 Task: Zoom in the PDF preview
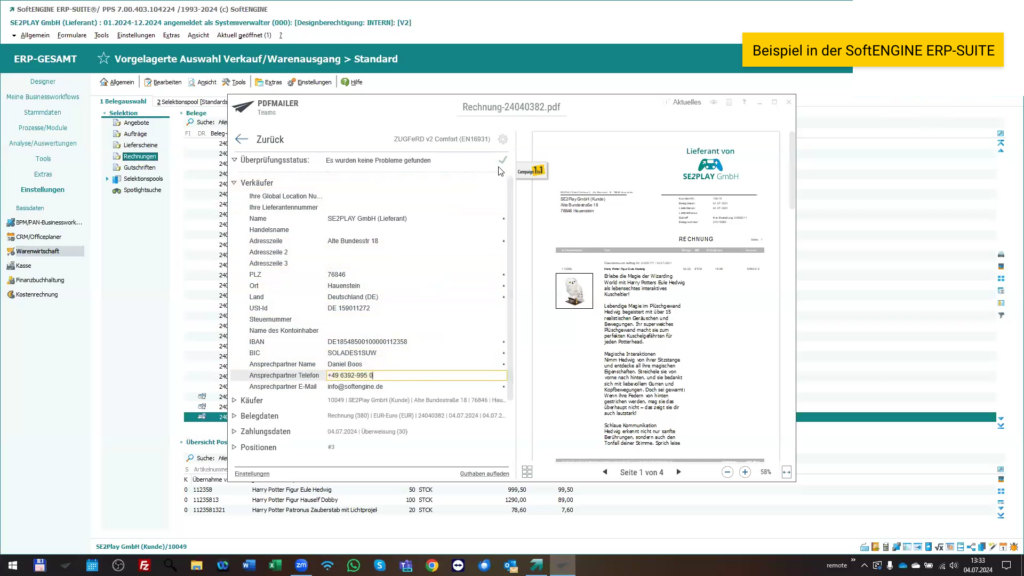coord(744,472)
